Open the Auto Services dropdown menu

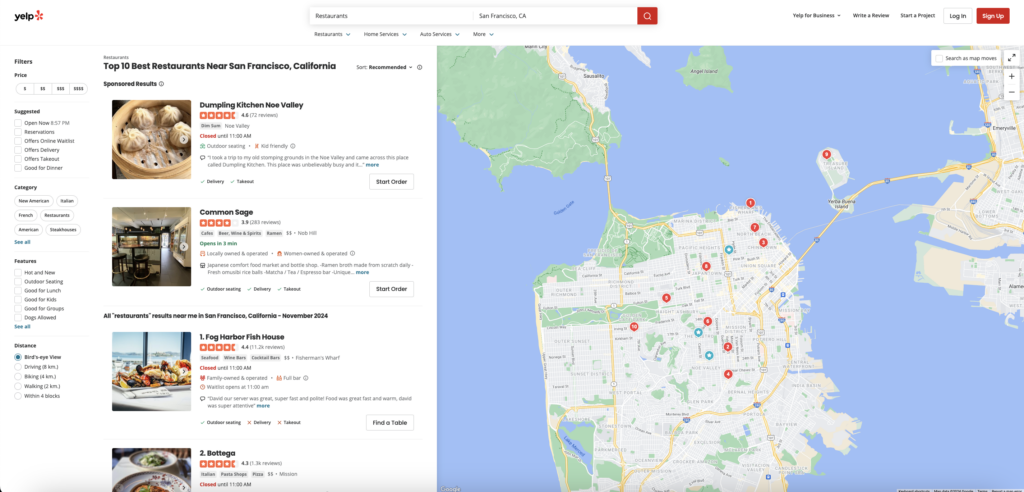(x=440, y=34)
